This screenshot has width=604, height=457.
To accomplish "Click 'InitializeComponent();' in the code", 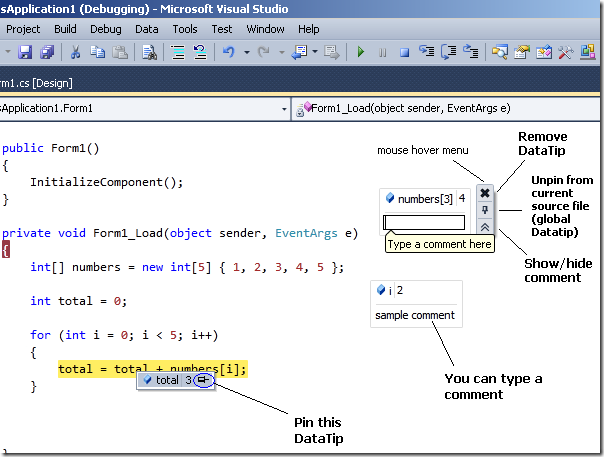I will (x=106, y=182).
